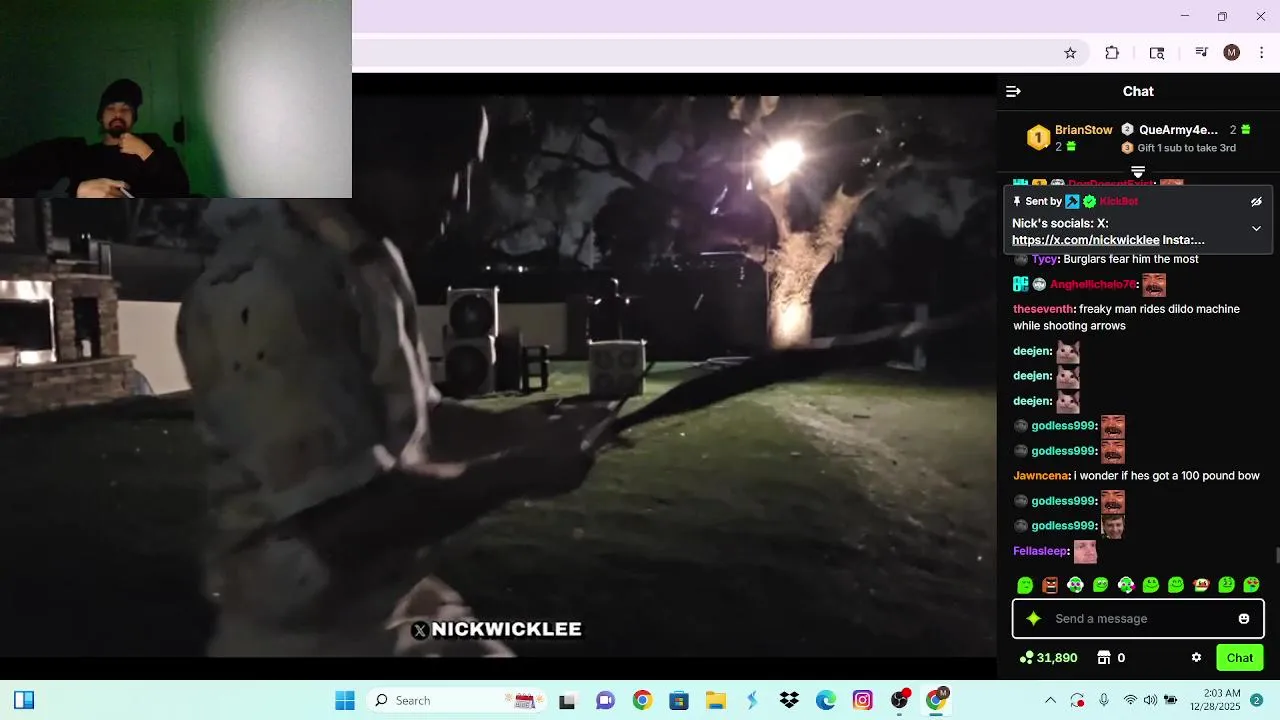The height and width of the screenshot is (720, 1280).
Task: Click username Anghelichelo76 in chat
Action: point(1092,285)
